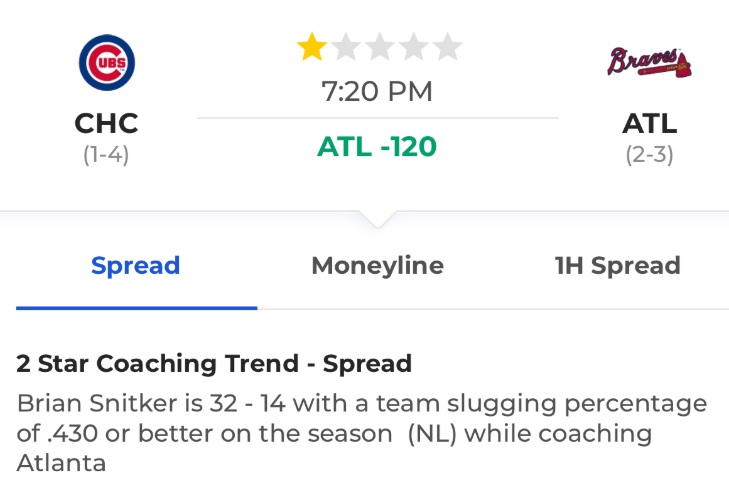The width and height of the screenshot is (729, 493).
Task: Click the Brian Snitker trend description
Action: point(362,433)
